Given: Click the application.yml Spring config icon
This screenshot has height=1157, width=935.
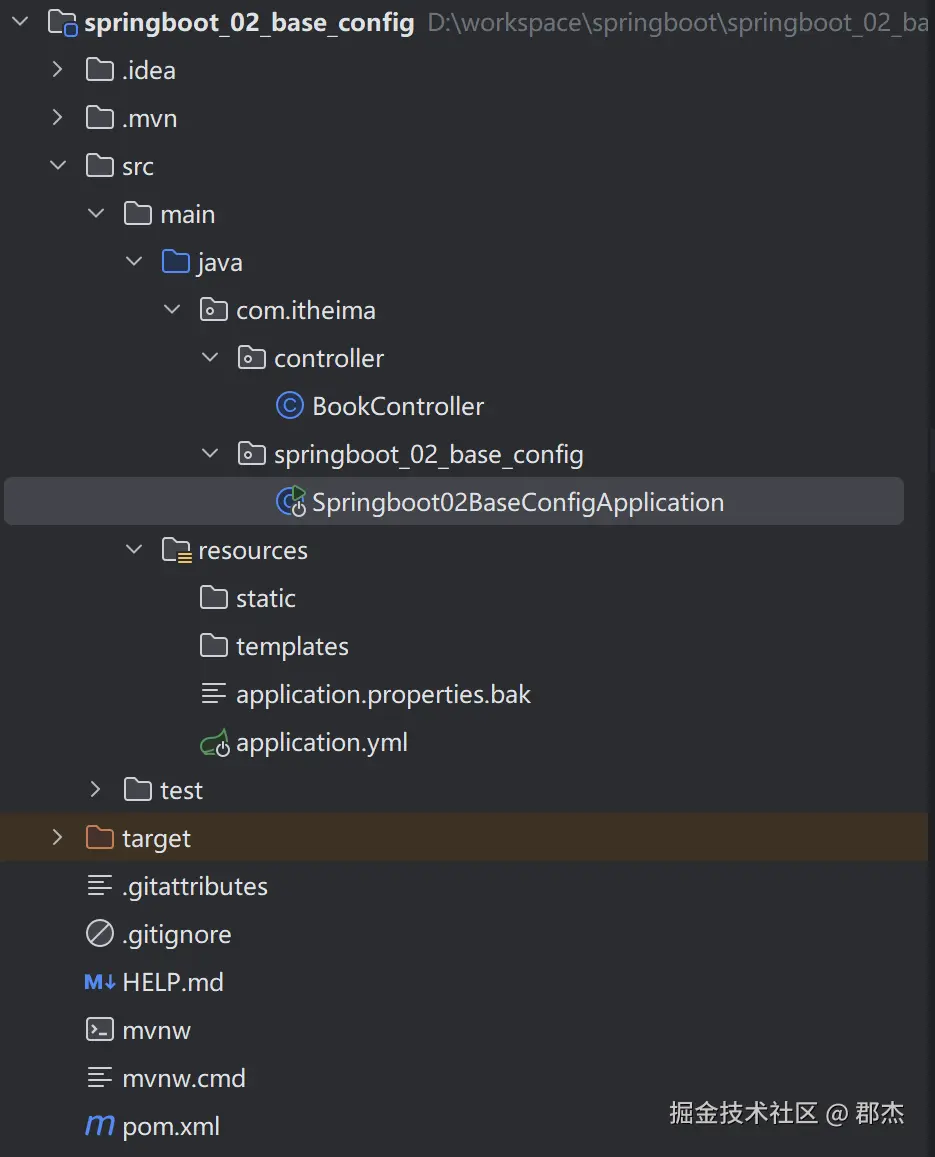Looking at the screenshot, I should click(x=215, y=743).
